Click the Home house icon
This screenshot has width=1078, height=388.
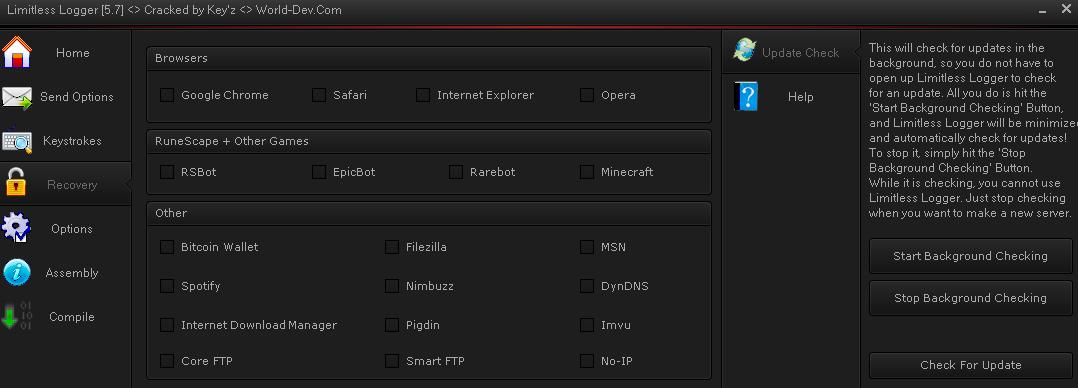(16, 52)
